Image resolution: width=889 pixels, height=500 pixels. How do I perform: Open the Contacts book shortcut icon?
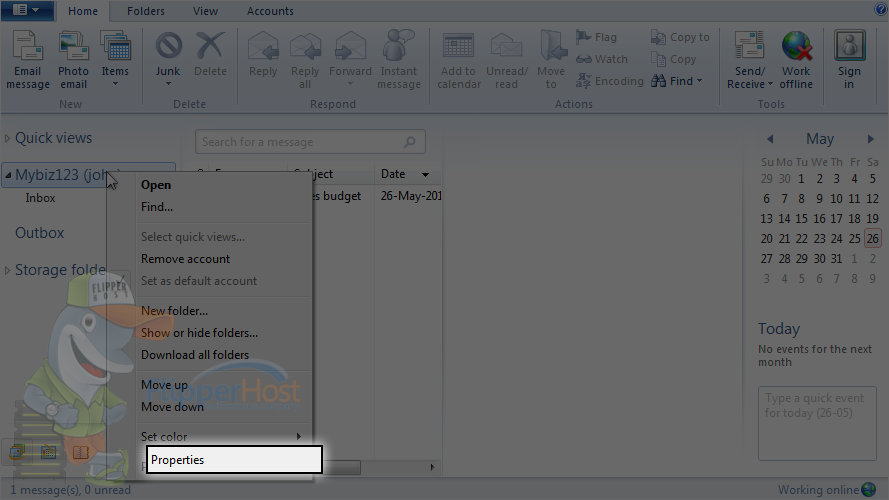coord(81,452)
